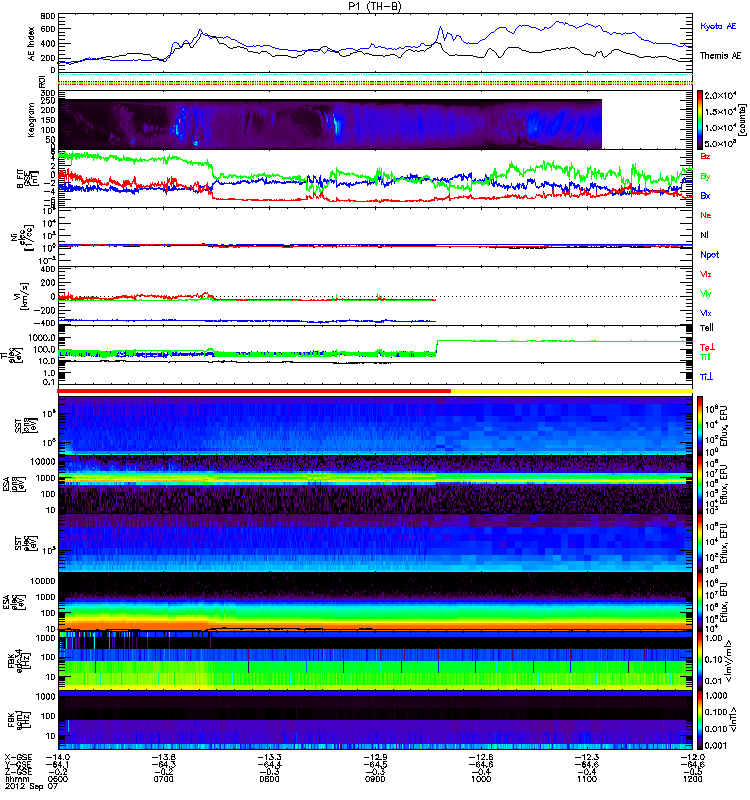This screenshot has height=800, width=750.
Task: Click the green By legend label
Action: click(x=705, y=177)
